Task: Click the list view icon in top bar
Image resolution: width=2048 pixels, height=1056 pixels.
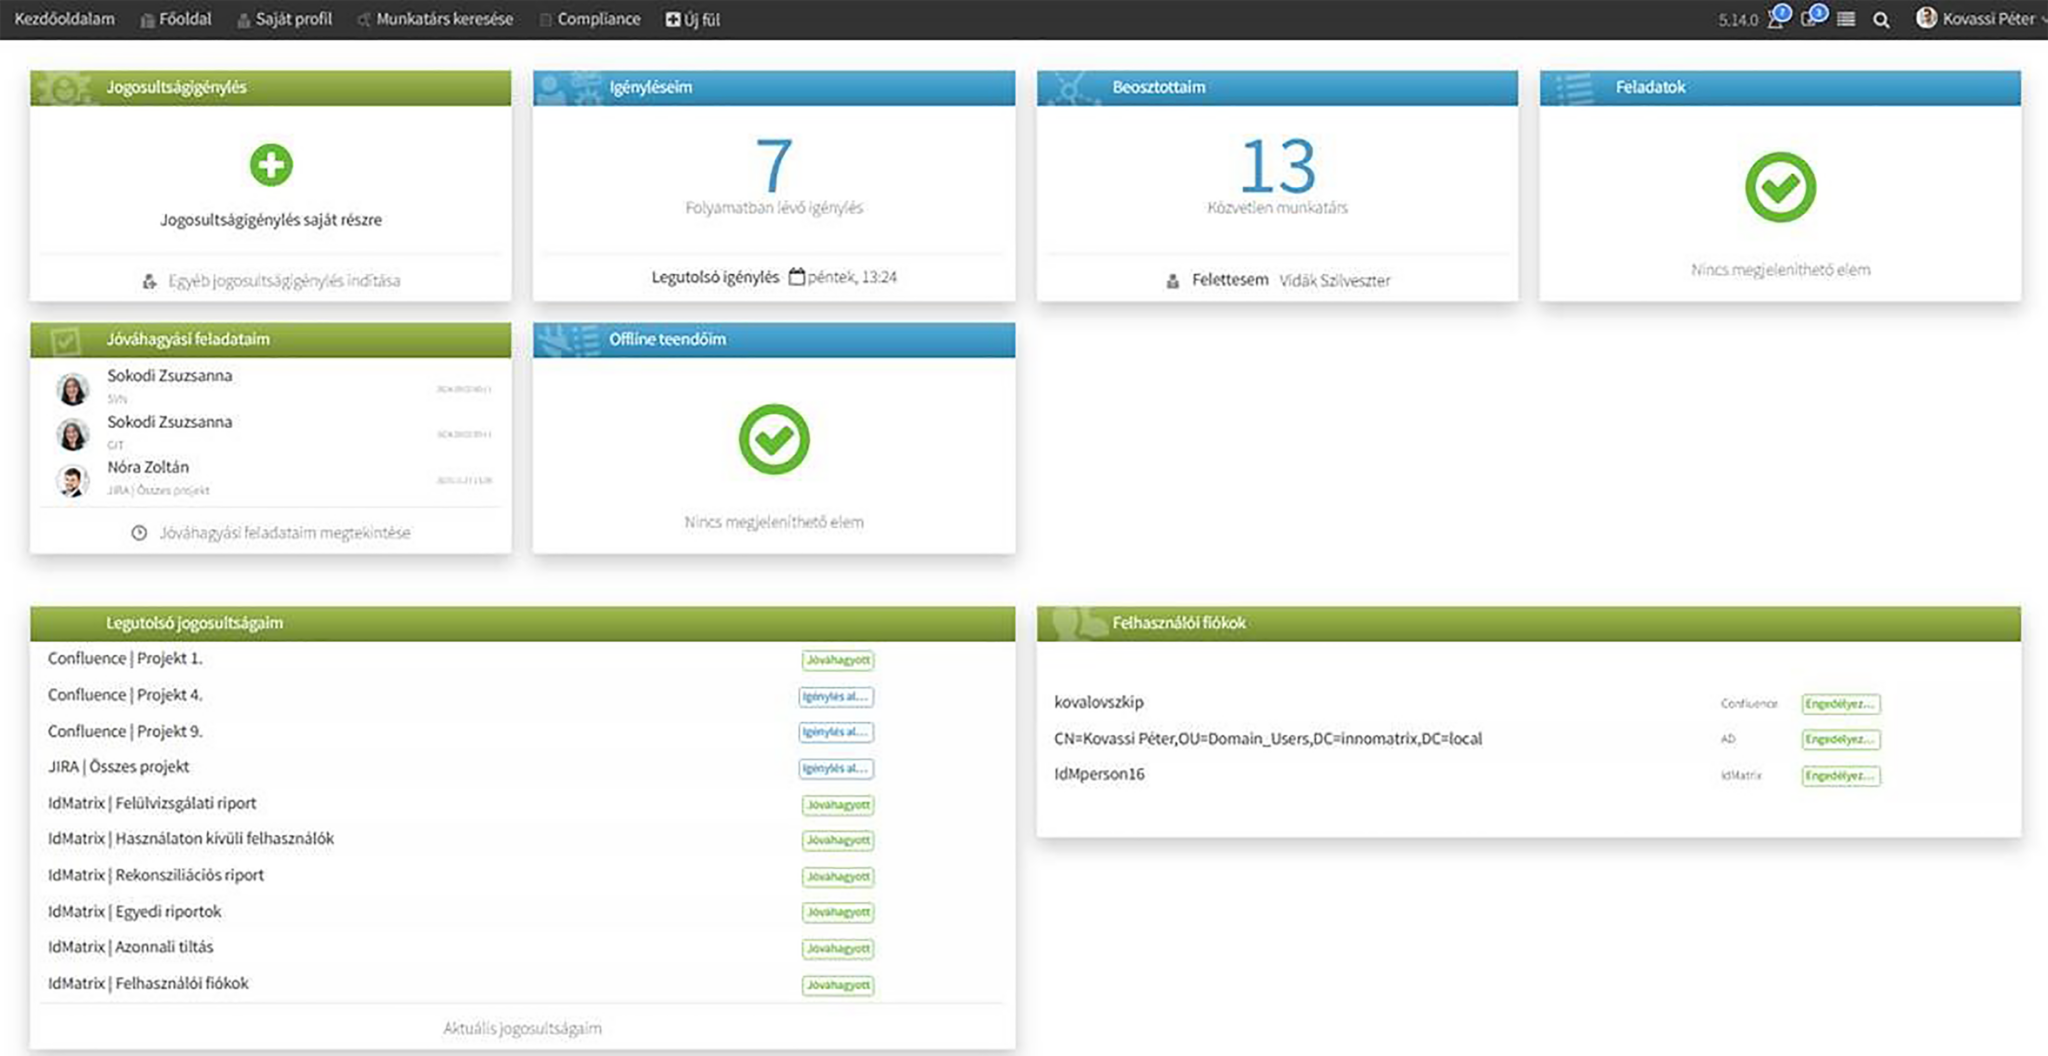Action: [1846, 19]
